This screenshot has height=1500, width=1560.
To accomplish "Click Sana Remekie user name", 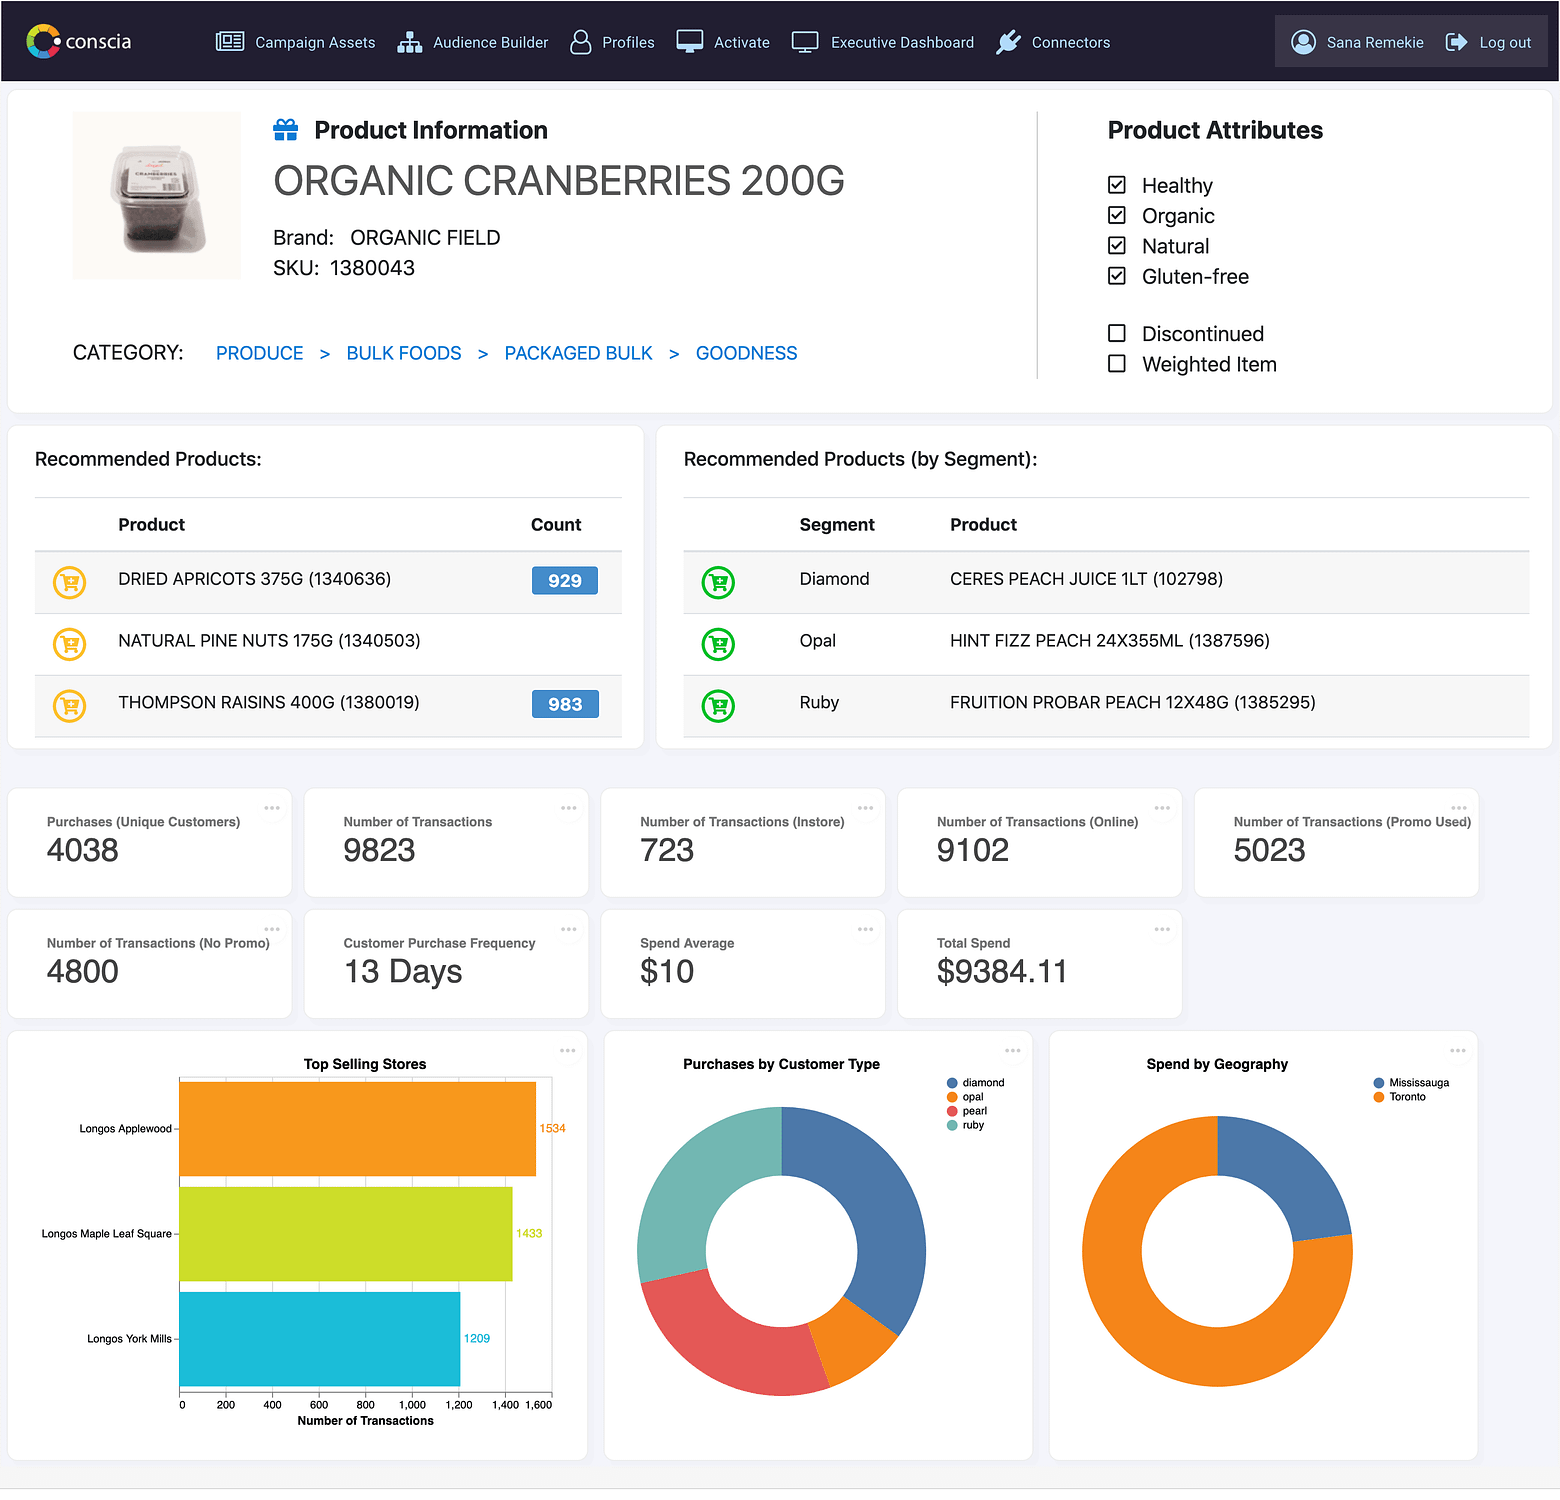I will coord(1375,42).
